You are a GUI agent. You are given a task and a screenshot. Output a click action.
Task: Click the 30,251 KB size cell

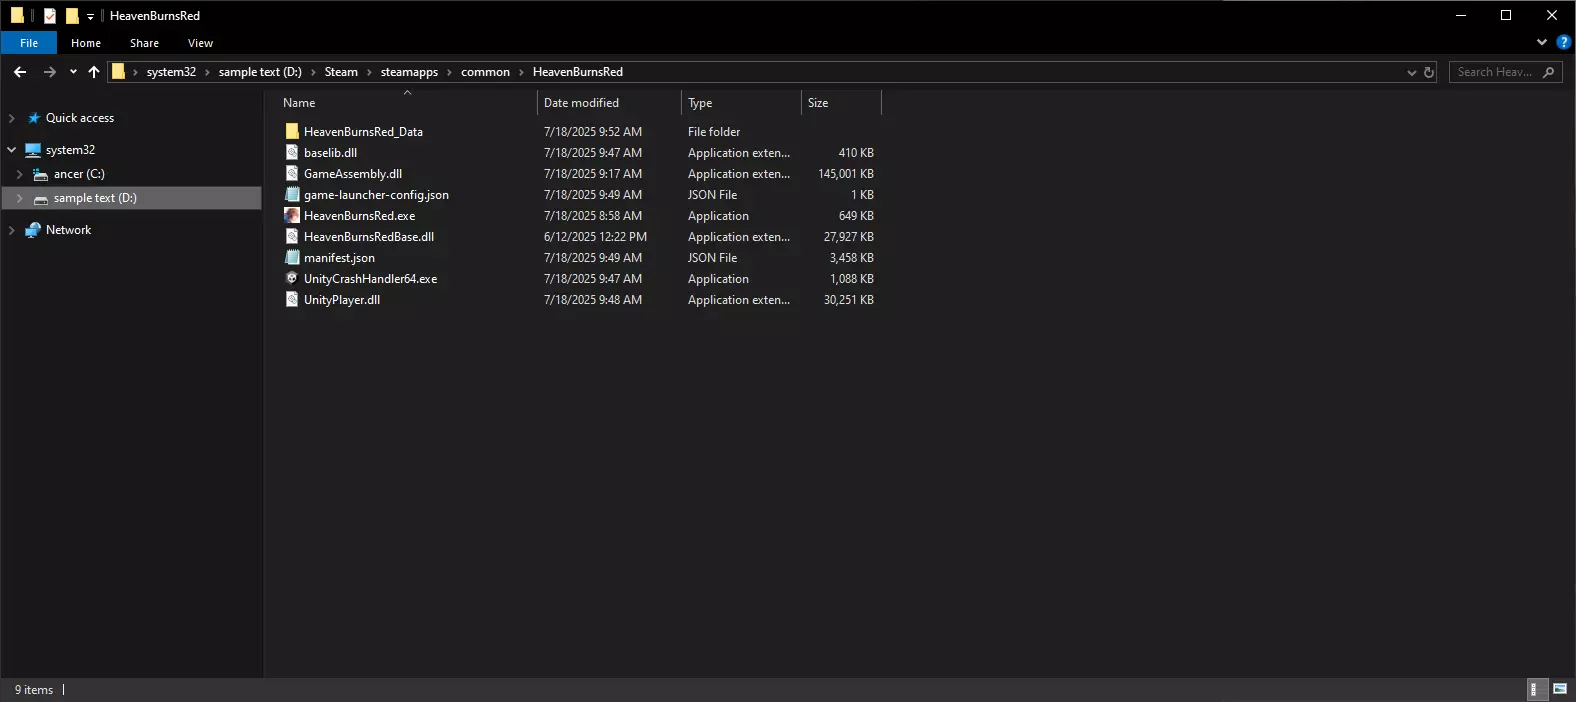tap(849, 299)
